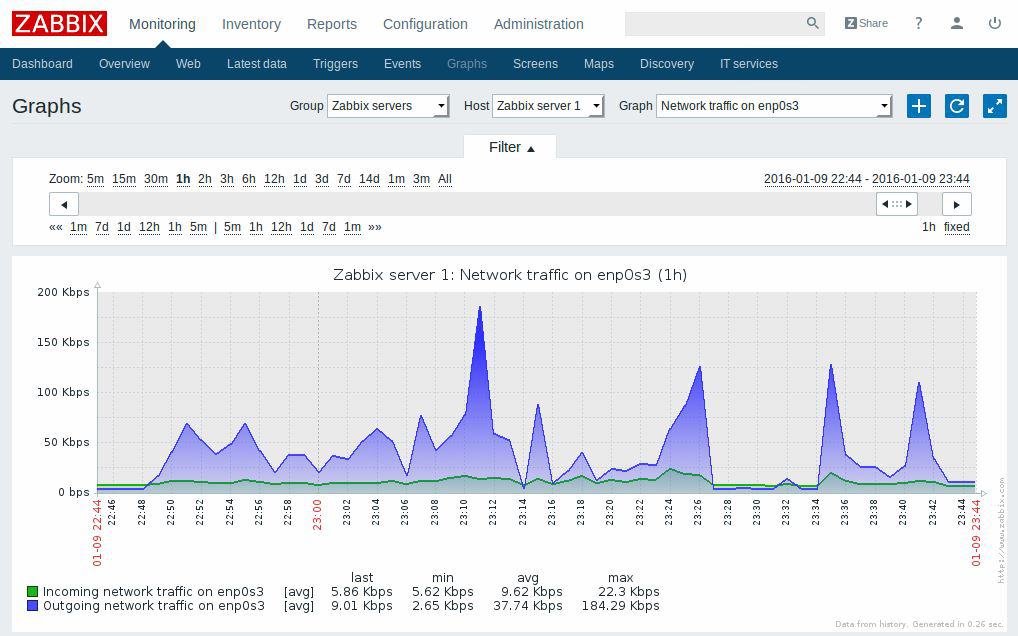1018x636 pixels.
Task: Open the Host dropdown showing Zabbix server 1
Action: 548,106
